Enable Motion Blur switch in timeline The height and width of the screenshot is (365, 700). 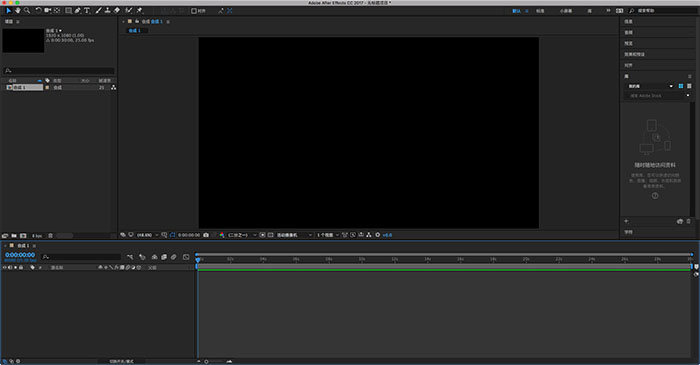tap(174, 257)
